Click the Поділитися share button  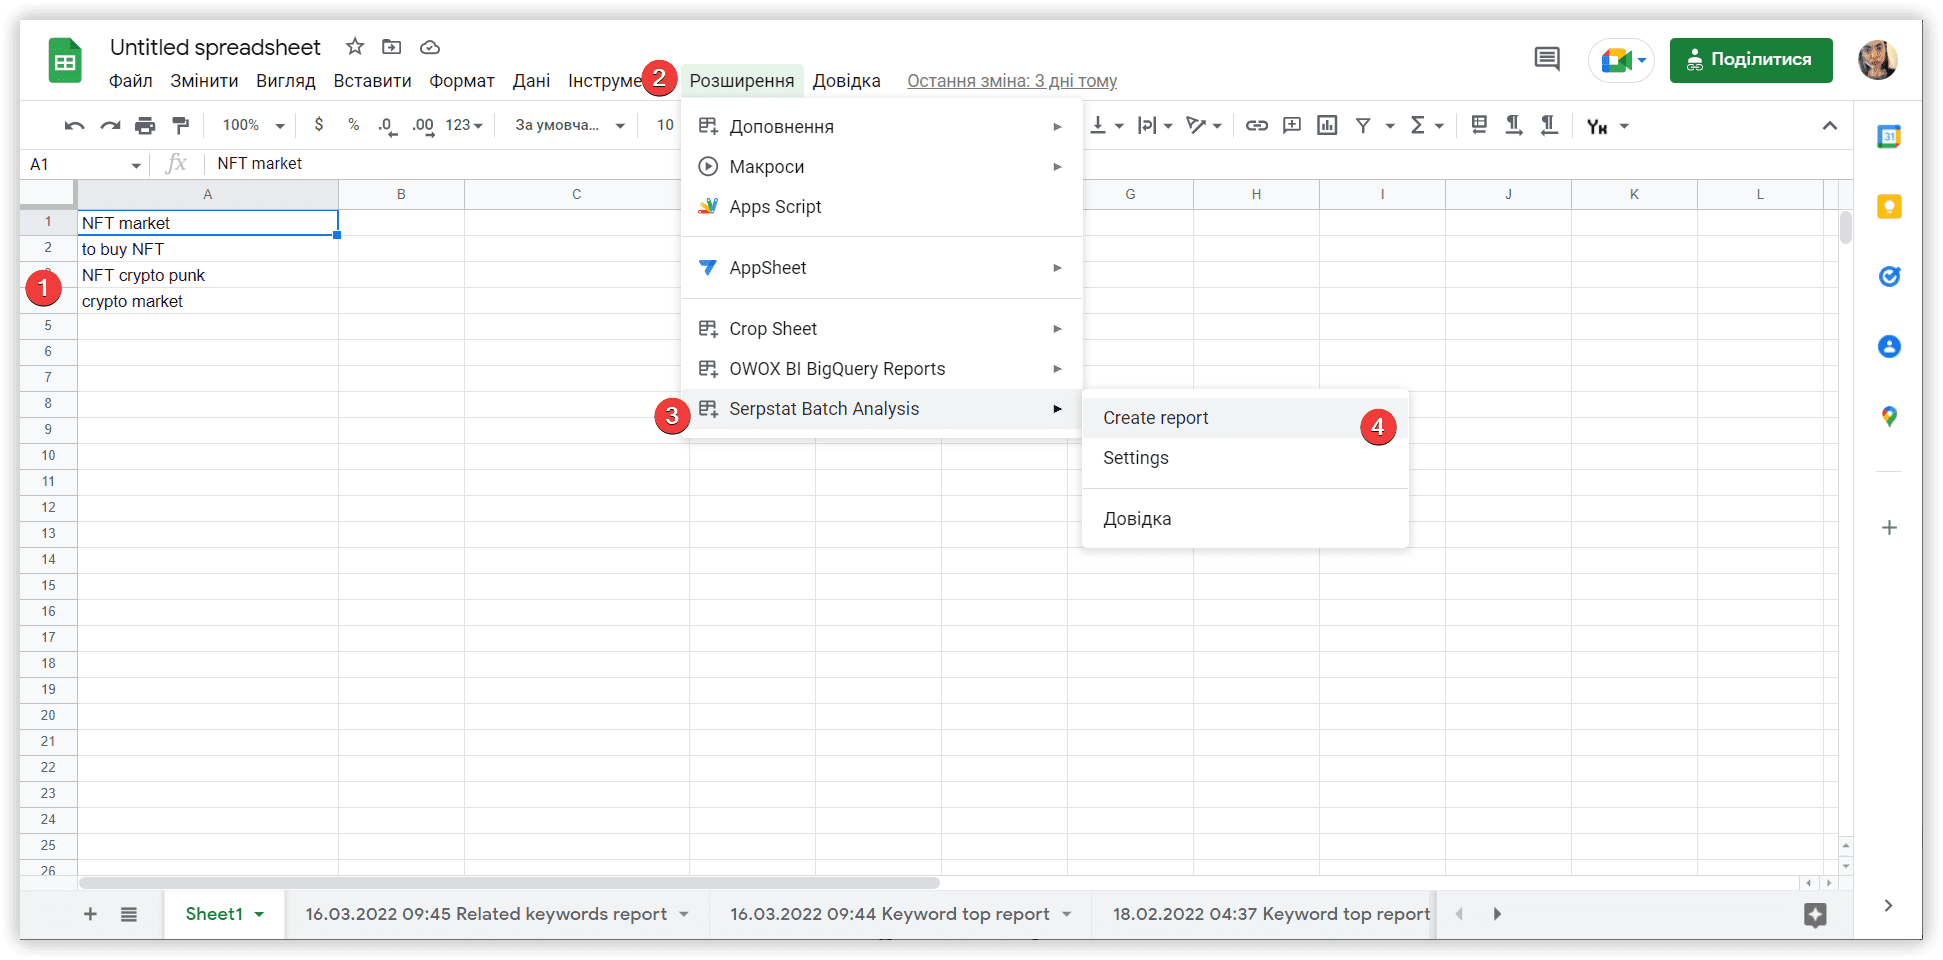pos(1751,60)
